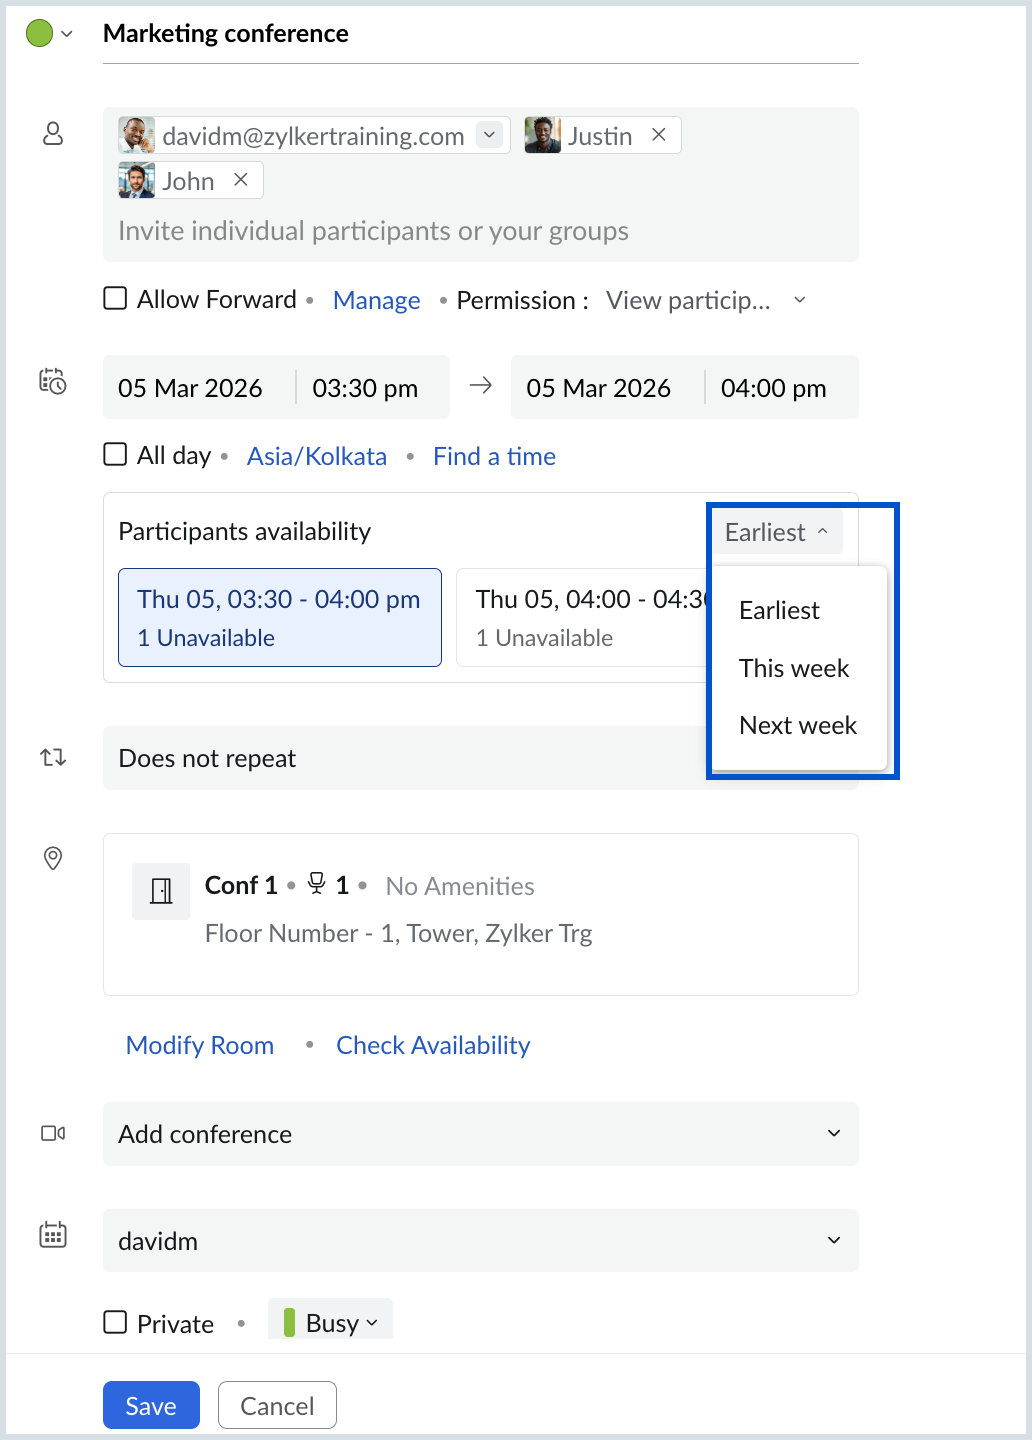Select Next week from the list
Image resolution: width=1032 pixels, height=1440 pixels.
tap(797, 725)
